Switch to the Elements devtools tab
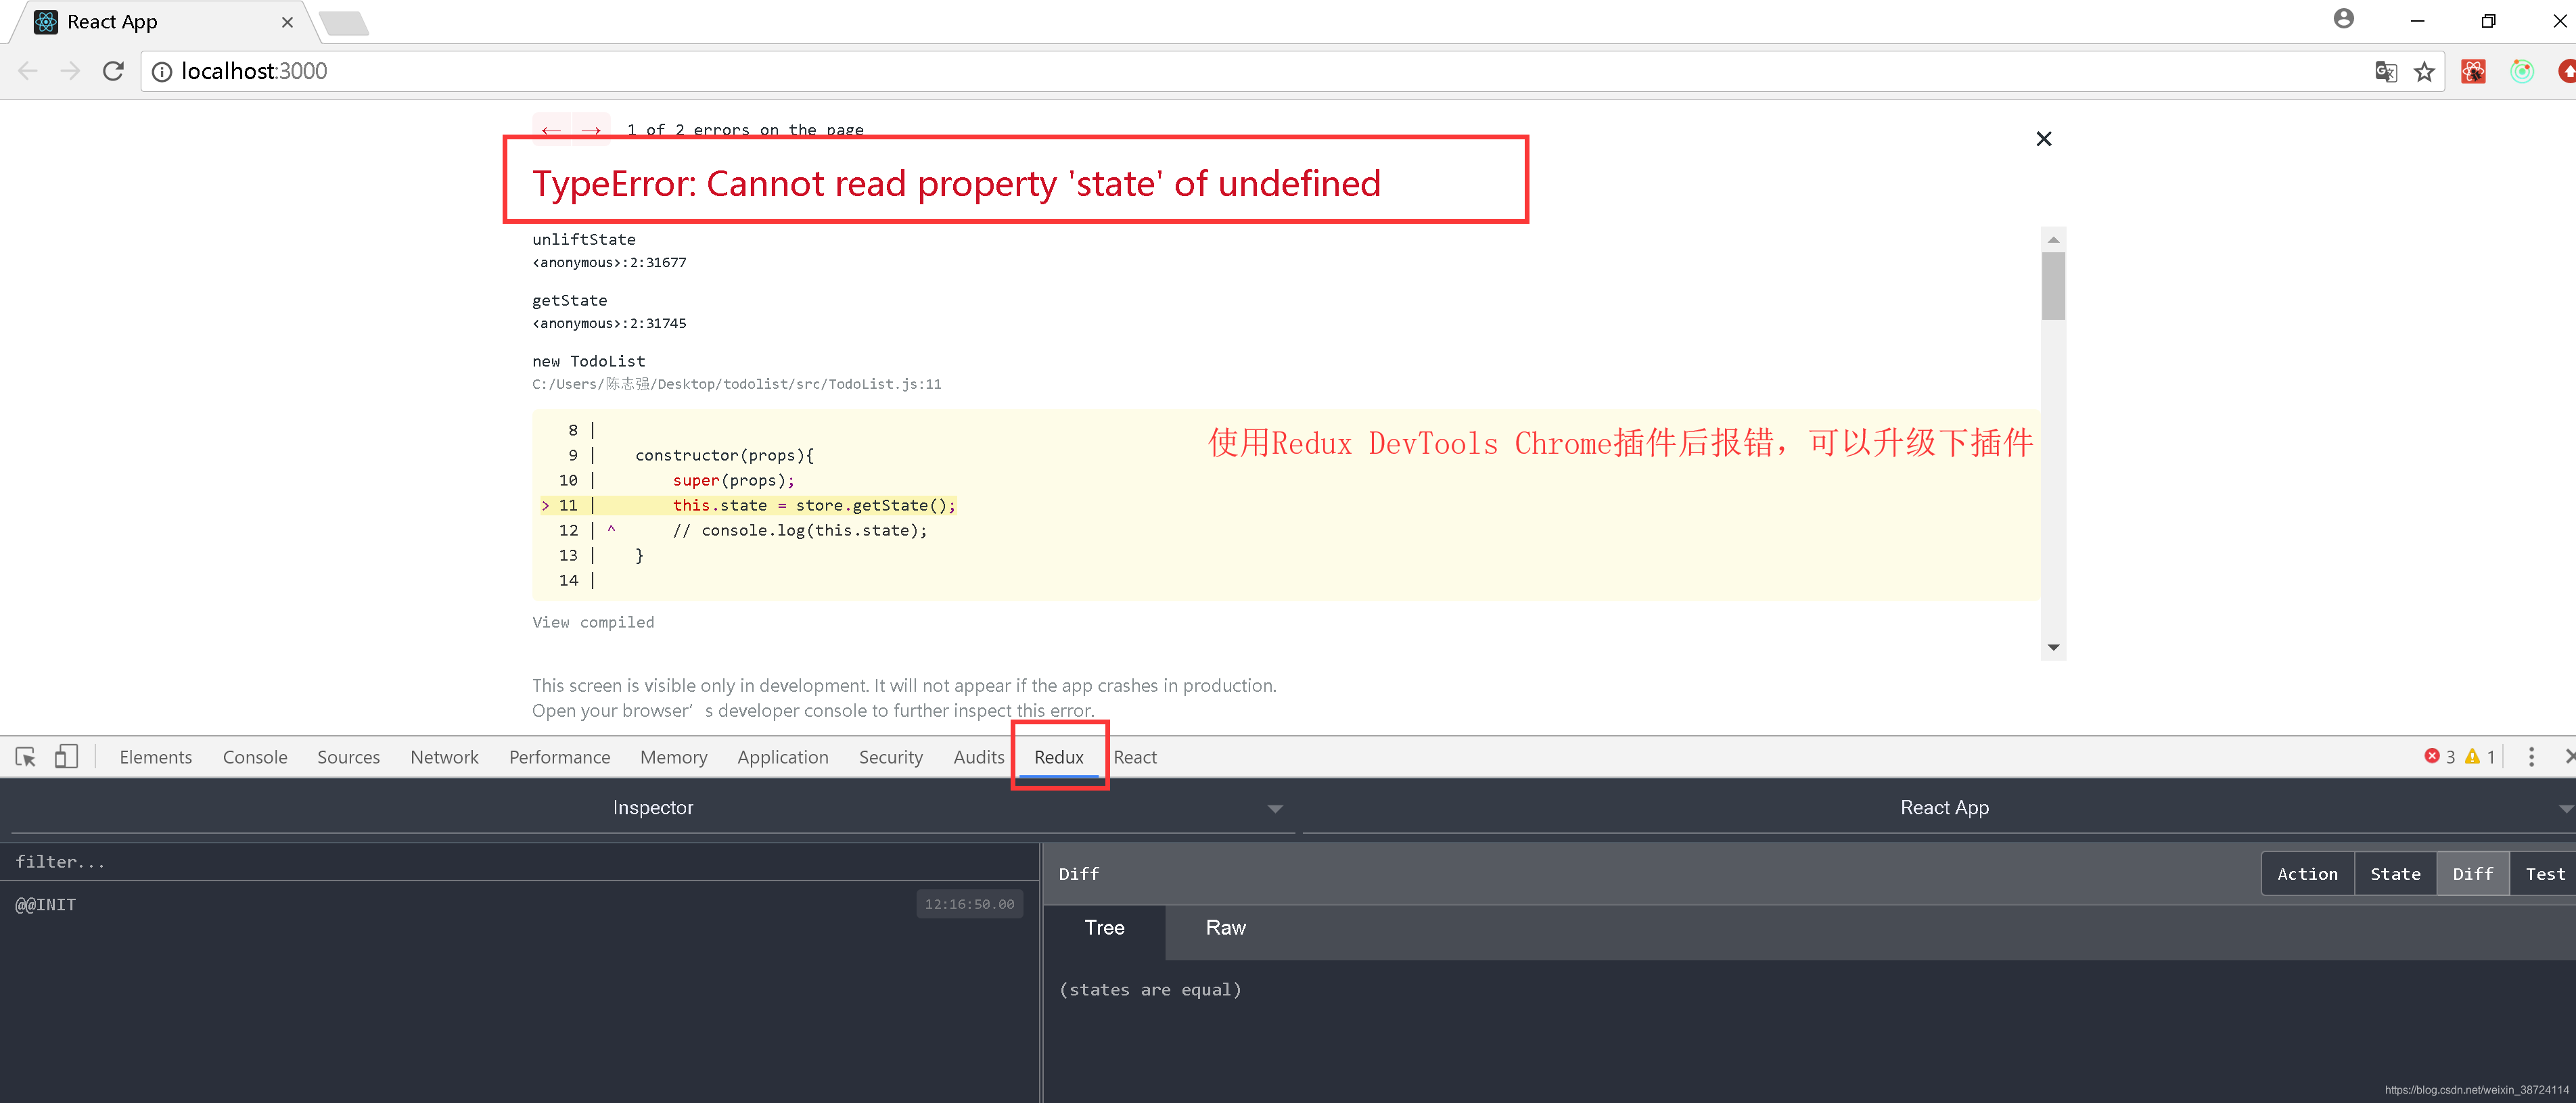Viewport: 2576px width, 1103px height. coord(156,757)
